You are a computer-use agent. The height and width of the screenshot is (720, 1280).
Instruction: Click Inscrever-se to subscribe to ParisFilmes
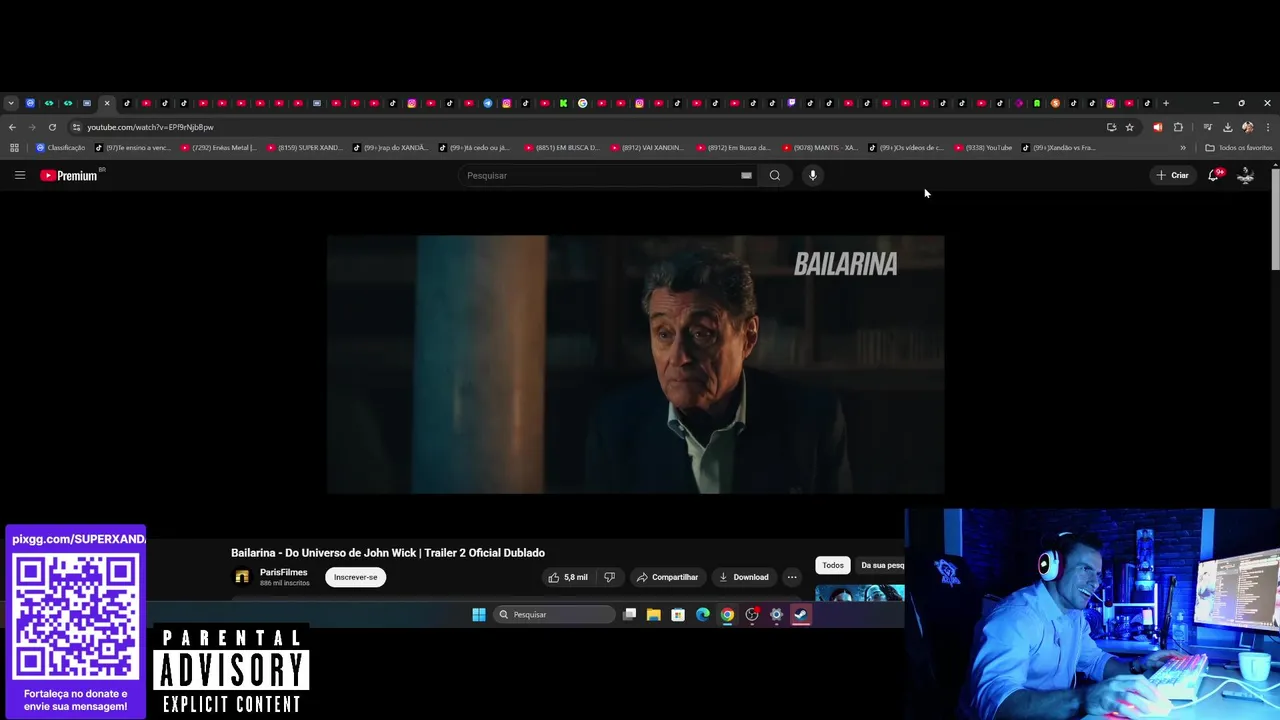click(x=355, y=577)
